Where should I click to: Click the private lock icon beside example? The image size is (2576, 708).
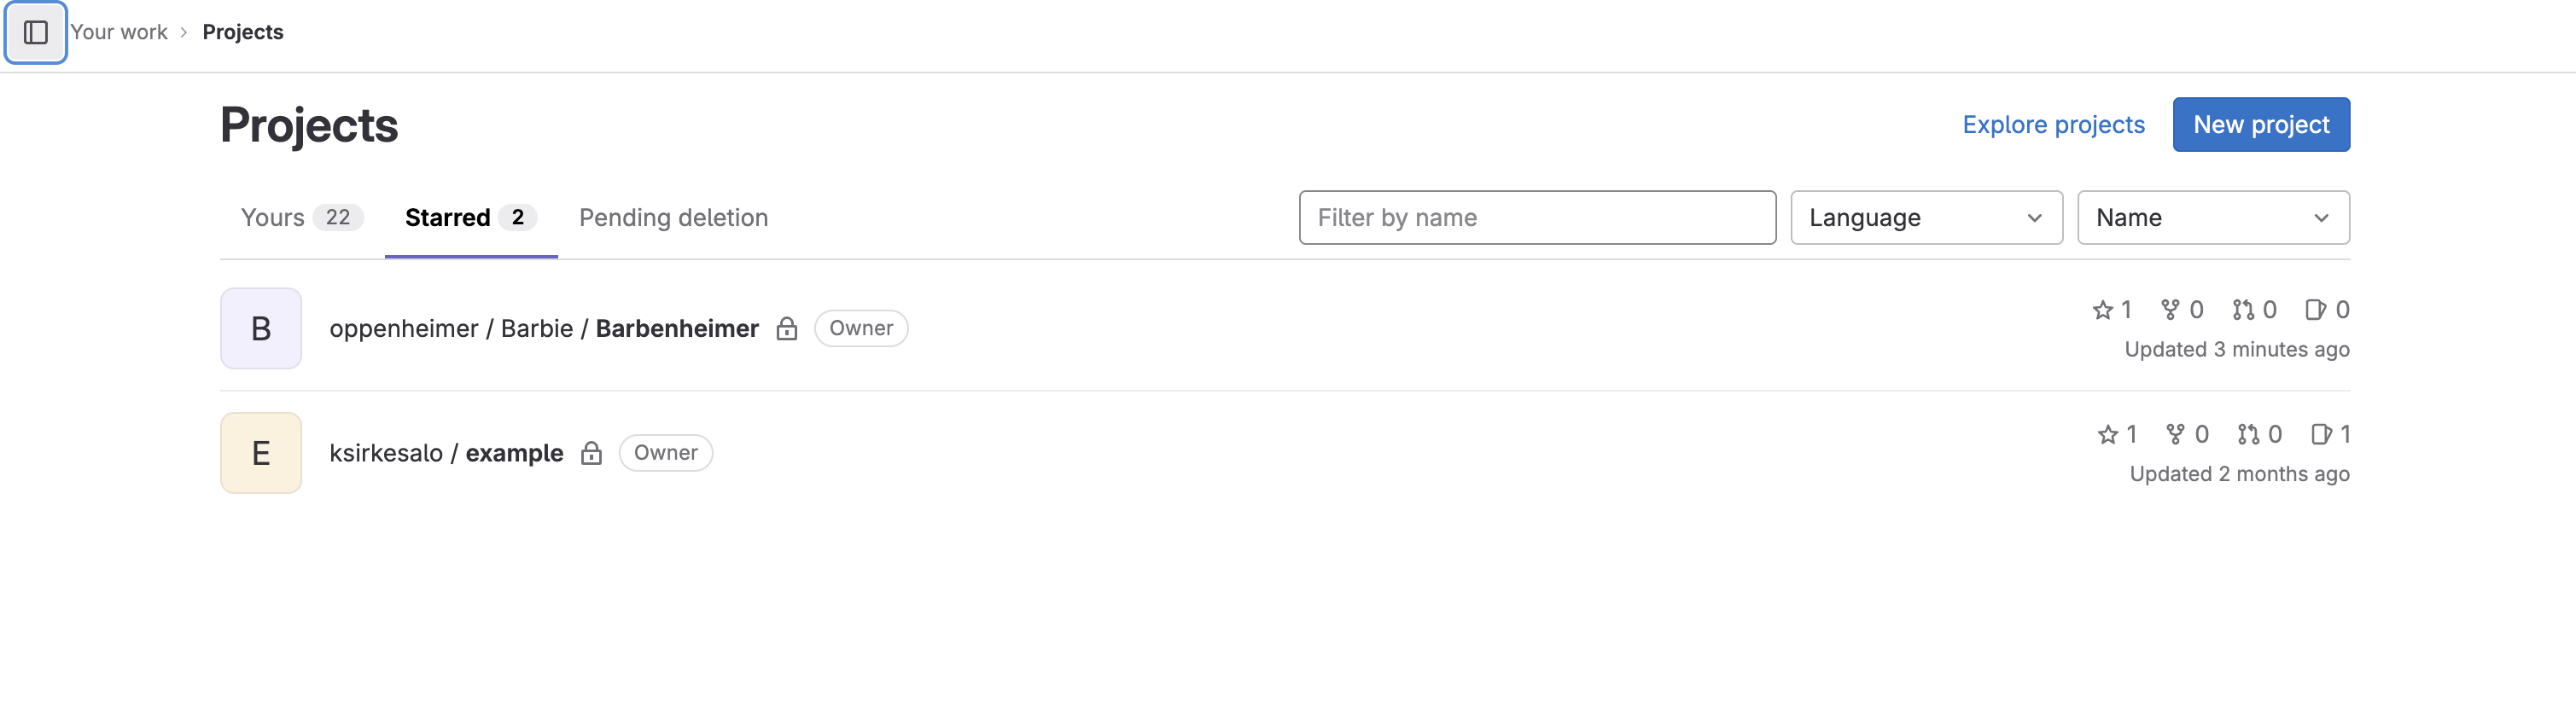[x=591, y=453]
